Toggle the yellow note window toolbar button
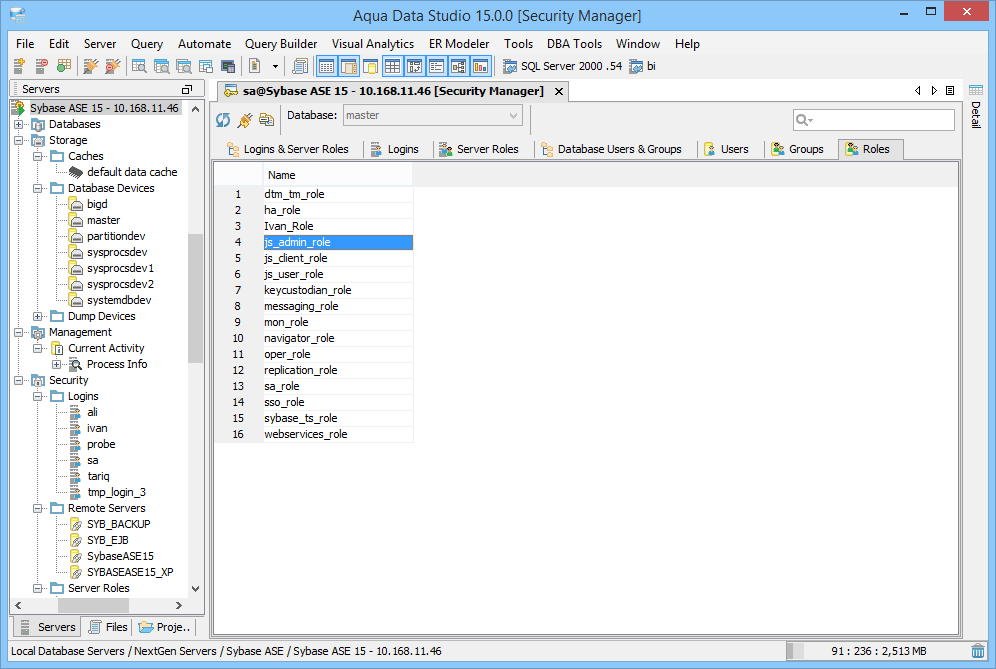The image size is (996, 669). (370, 66)
